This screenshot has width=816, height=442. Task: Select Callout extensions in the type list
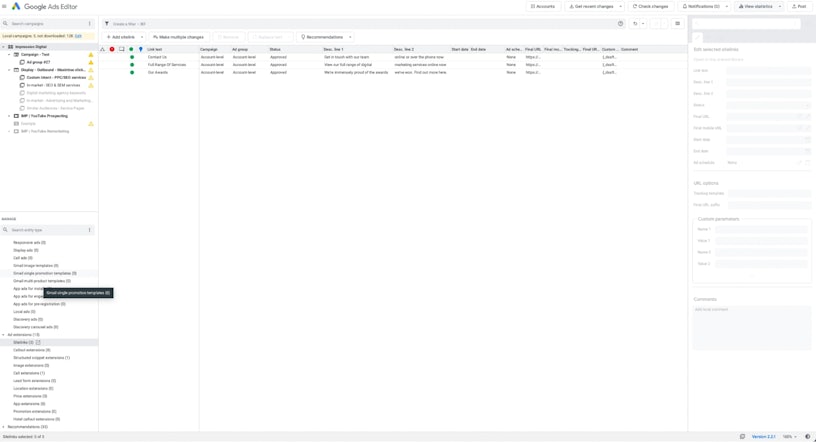coord(31,350)
